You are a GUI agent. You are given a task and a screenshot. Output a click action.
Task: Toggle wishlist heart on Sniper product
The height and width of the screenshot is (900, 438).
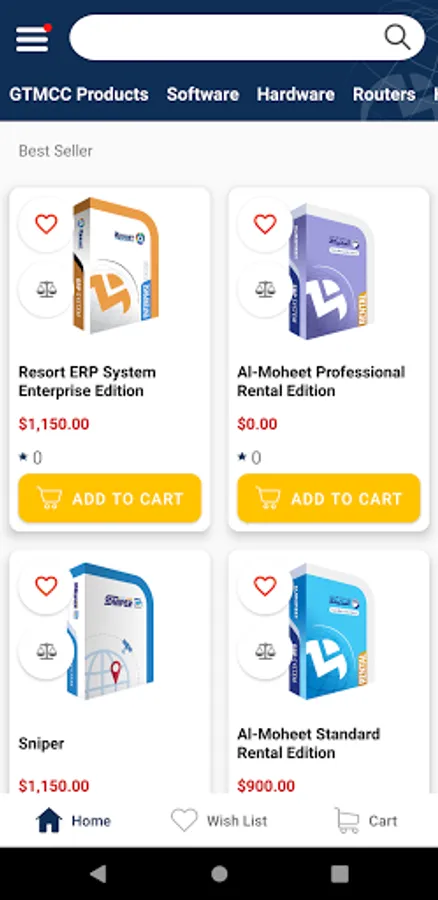[46, 586]
